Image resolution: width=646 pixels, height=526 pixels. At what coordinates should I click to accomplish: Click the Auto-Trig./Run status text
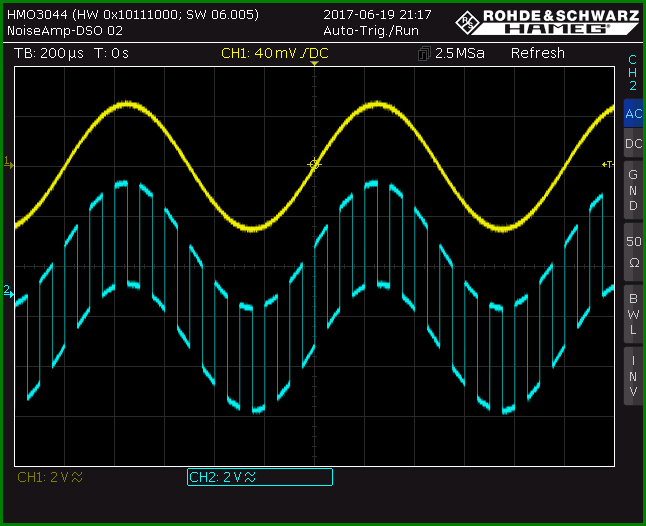coord(371,31)
